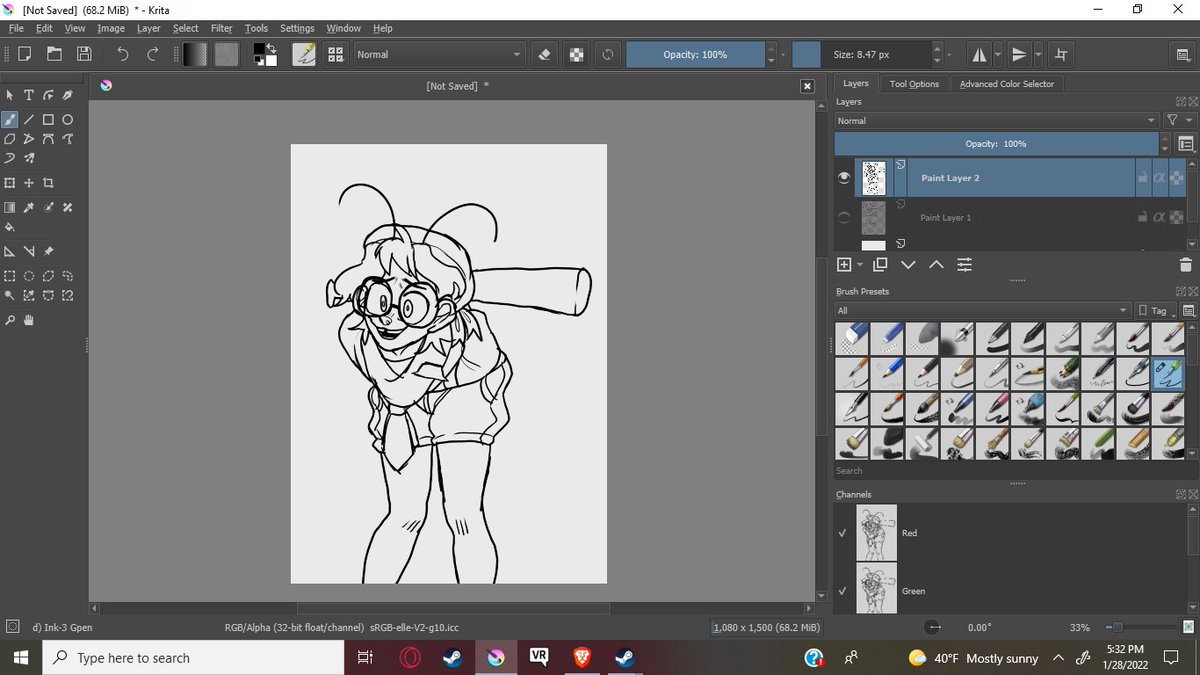
Task: Delete layer with trash icon
Action: point(1185,265)
